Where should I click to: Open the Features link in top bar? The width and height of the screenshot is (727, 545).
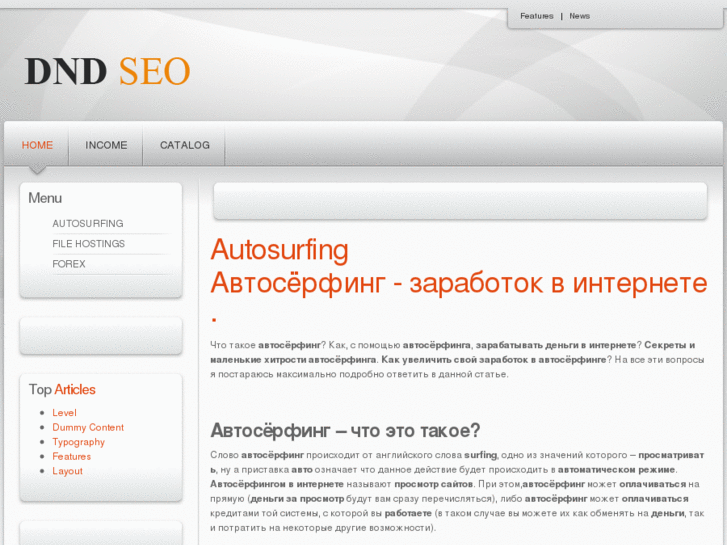(x=536, y=16)
